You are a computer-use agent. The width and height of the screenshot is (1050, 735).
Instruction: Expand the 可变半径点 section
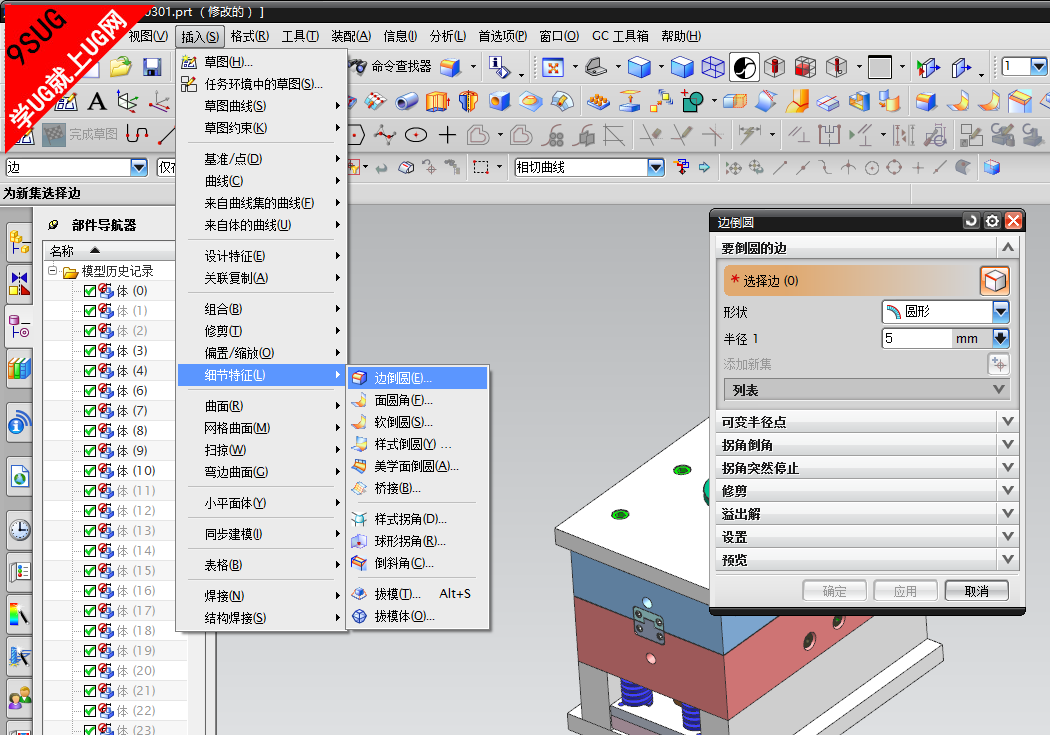click(867, 422)
